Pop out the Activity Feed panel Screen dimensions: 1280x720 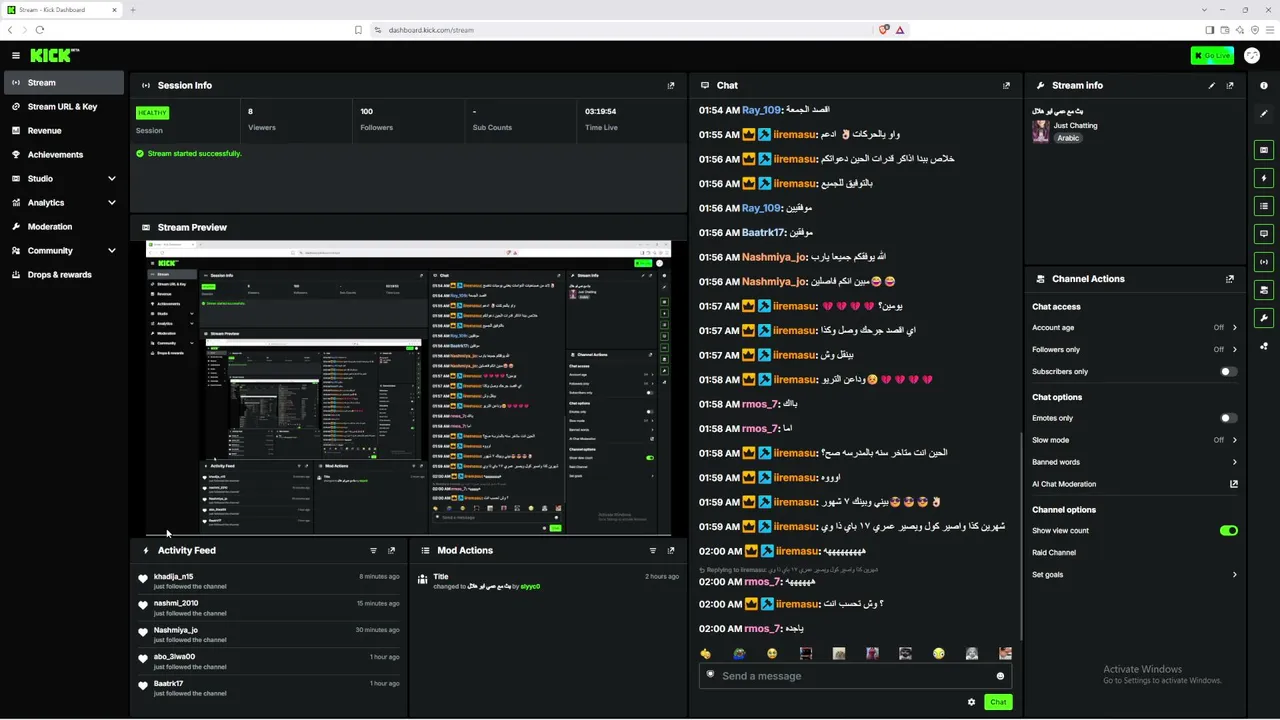392,551
